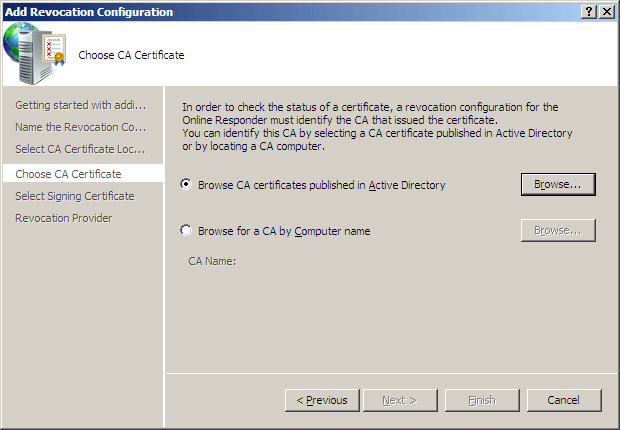
Task: Click the Previous button
Action: [x=322, y=400]
